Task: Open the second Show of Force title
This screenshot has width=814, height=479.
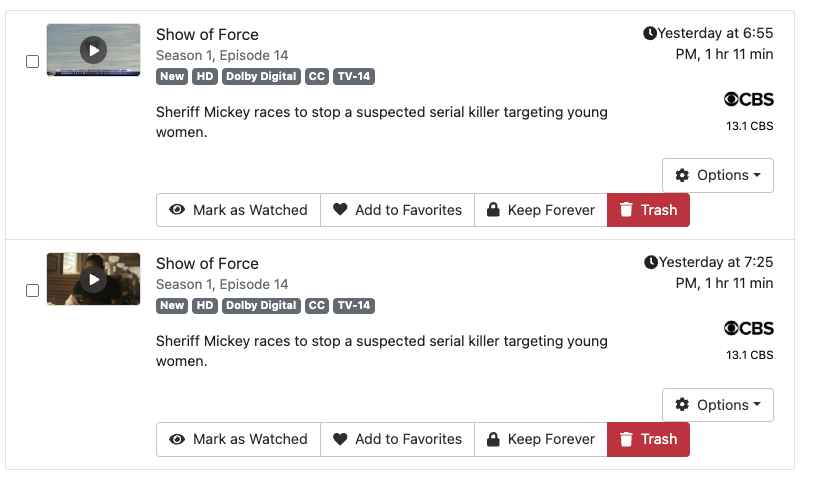Action: coord(207,263)
